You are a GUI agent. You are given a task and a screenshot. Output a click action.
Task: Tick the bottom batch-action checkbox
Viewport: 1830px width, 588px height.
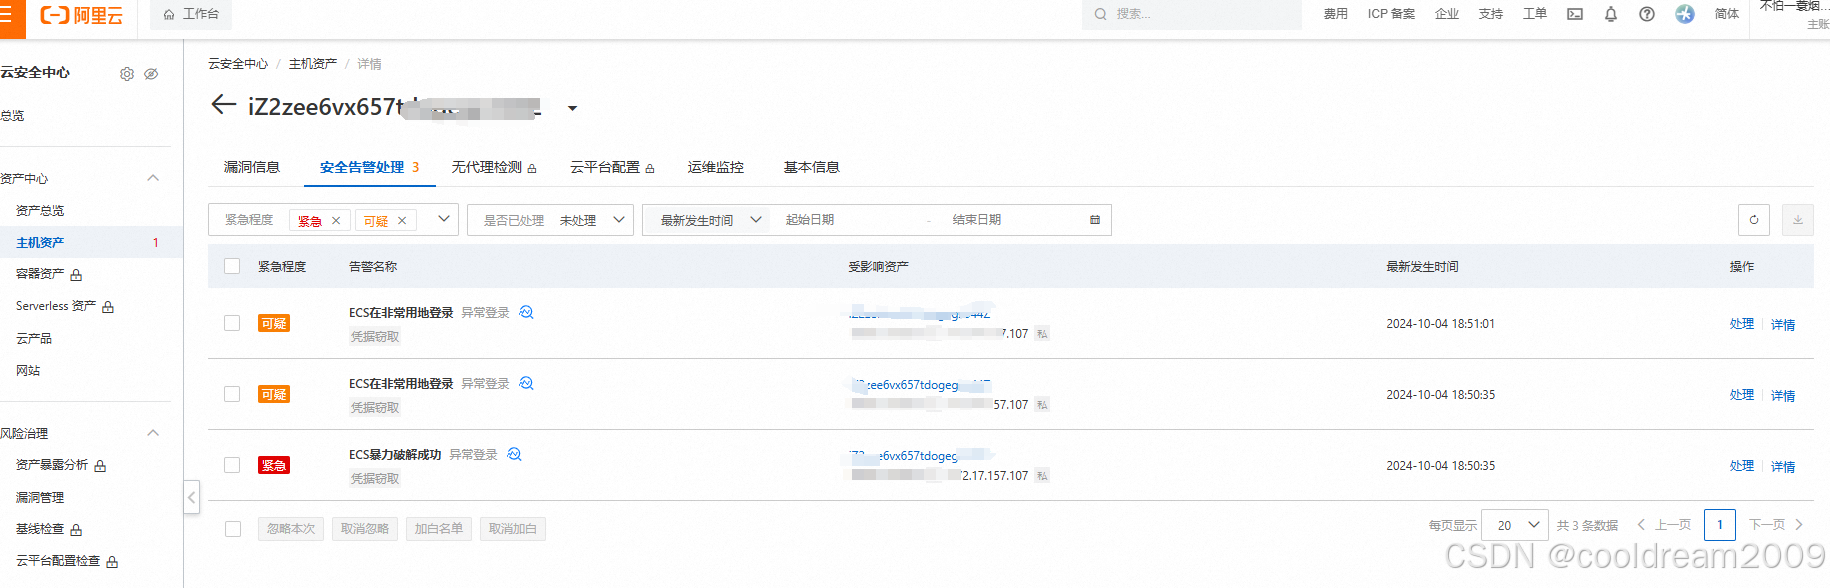tap(233, 529)
